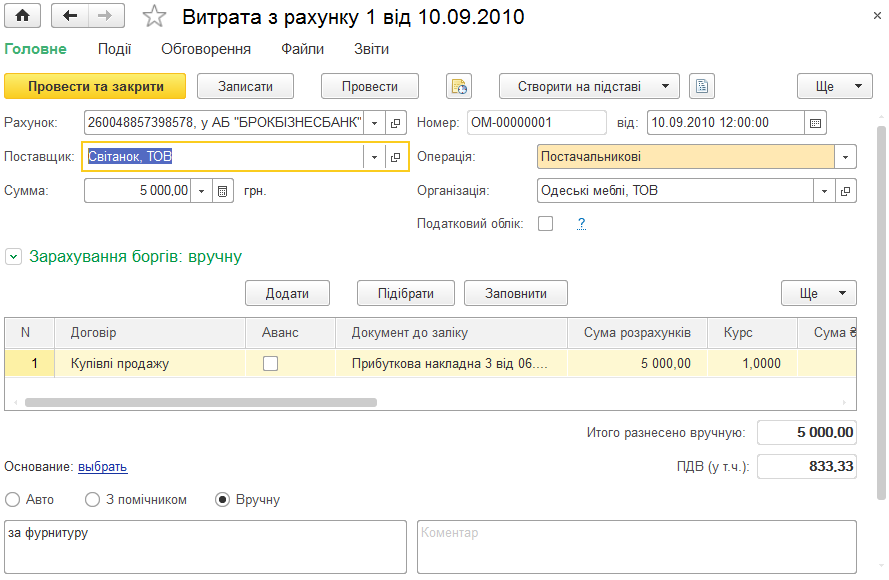This screenshot has height=580, width=889.
Task: Click the Підібрати button
Action: pos(406,293)
